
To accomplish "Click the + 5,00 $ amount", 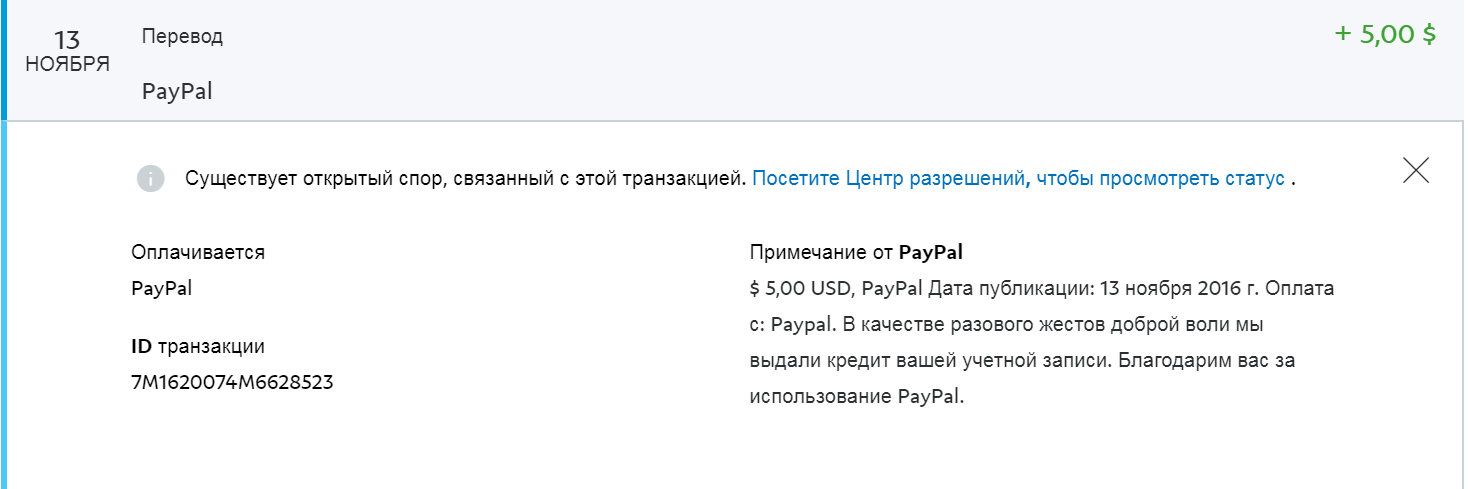I will pos(1385,35).
